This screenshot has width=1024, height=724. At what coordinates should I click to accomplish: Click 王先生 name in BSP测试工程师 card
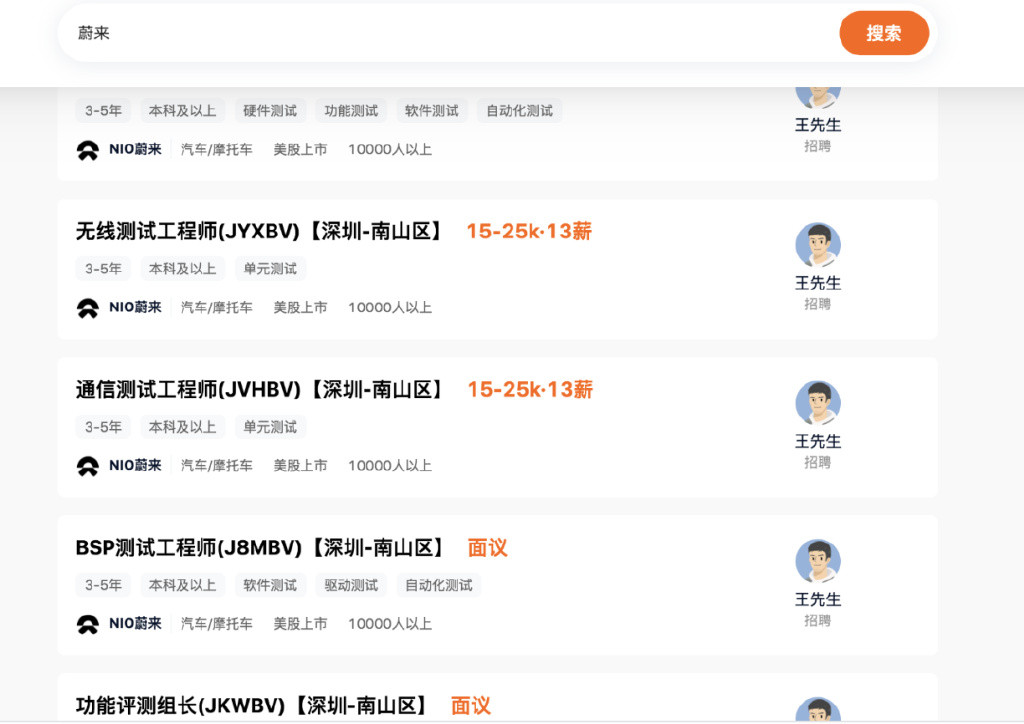pos(818,600)
